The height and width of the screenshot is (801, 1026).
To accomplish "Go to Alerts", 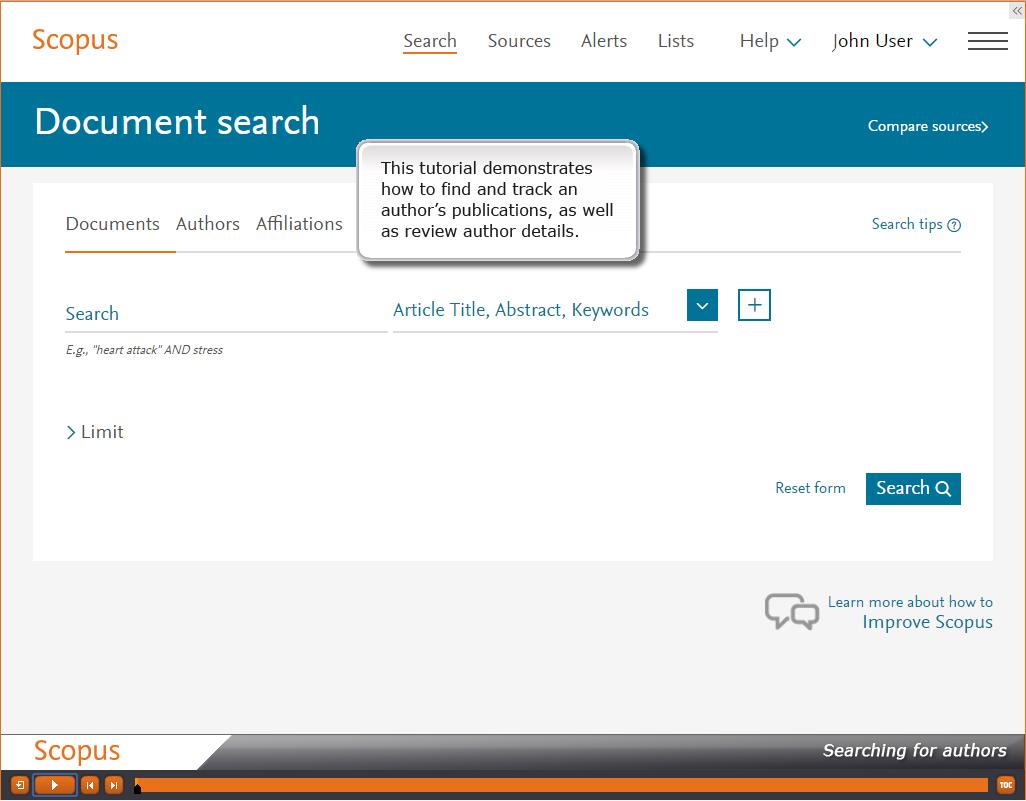I will tap(604, 41).
